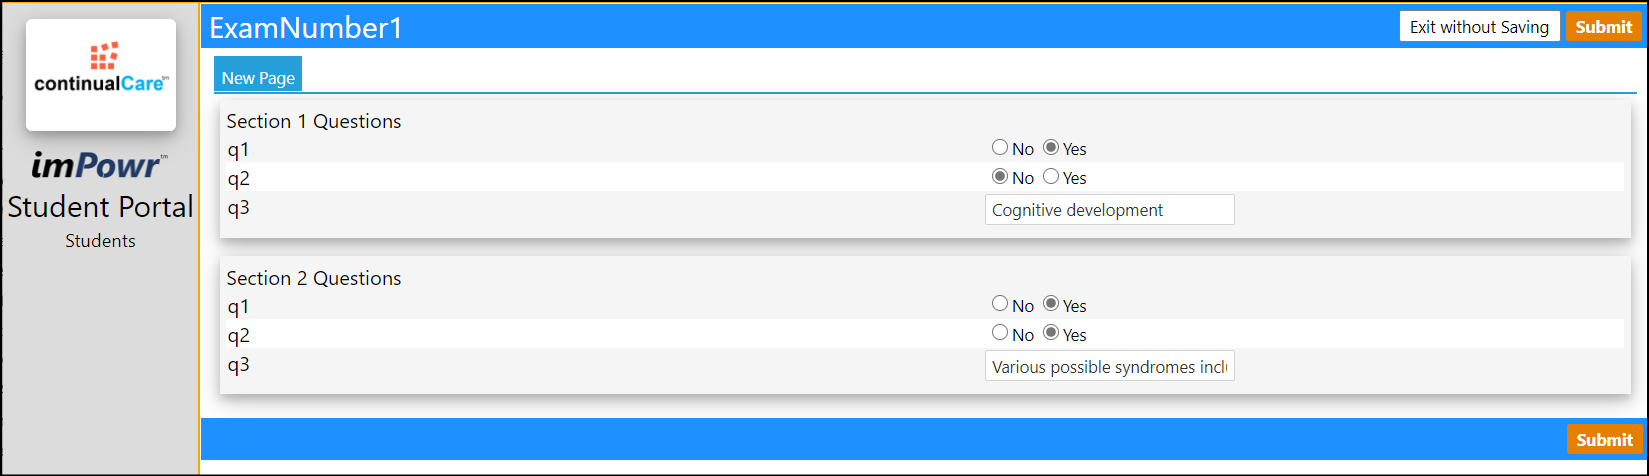Click Exit without Saving button
1649x476 pixels.
coord(1479,27)
